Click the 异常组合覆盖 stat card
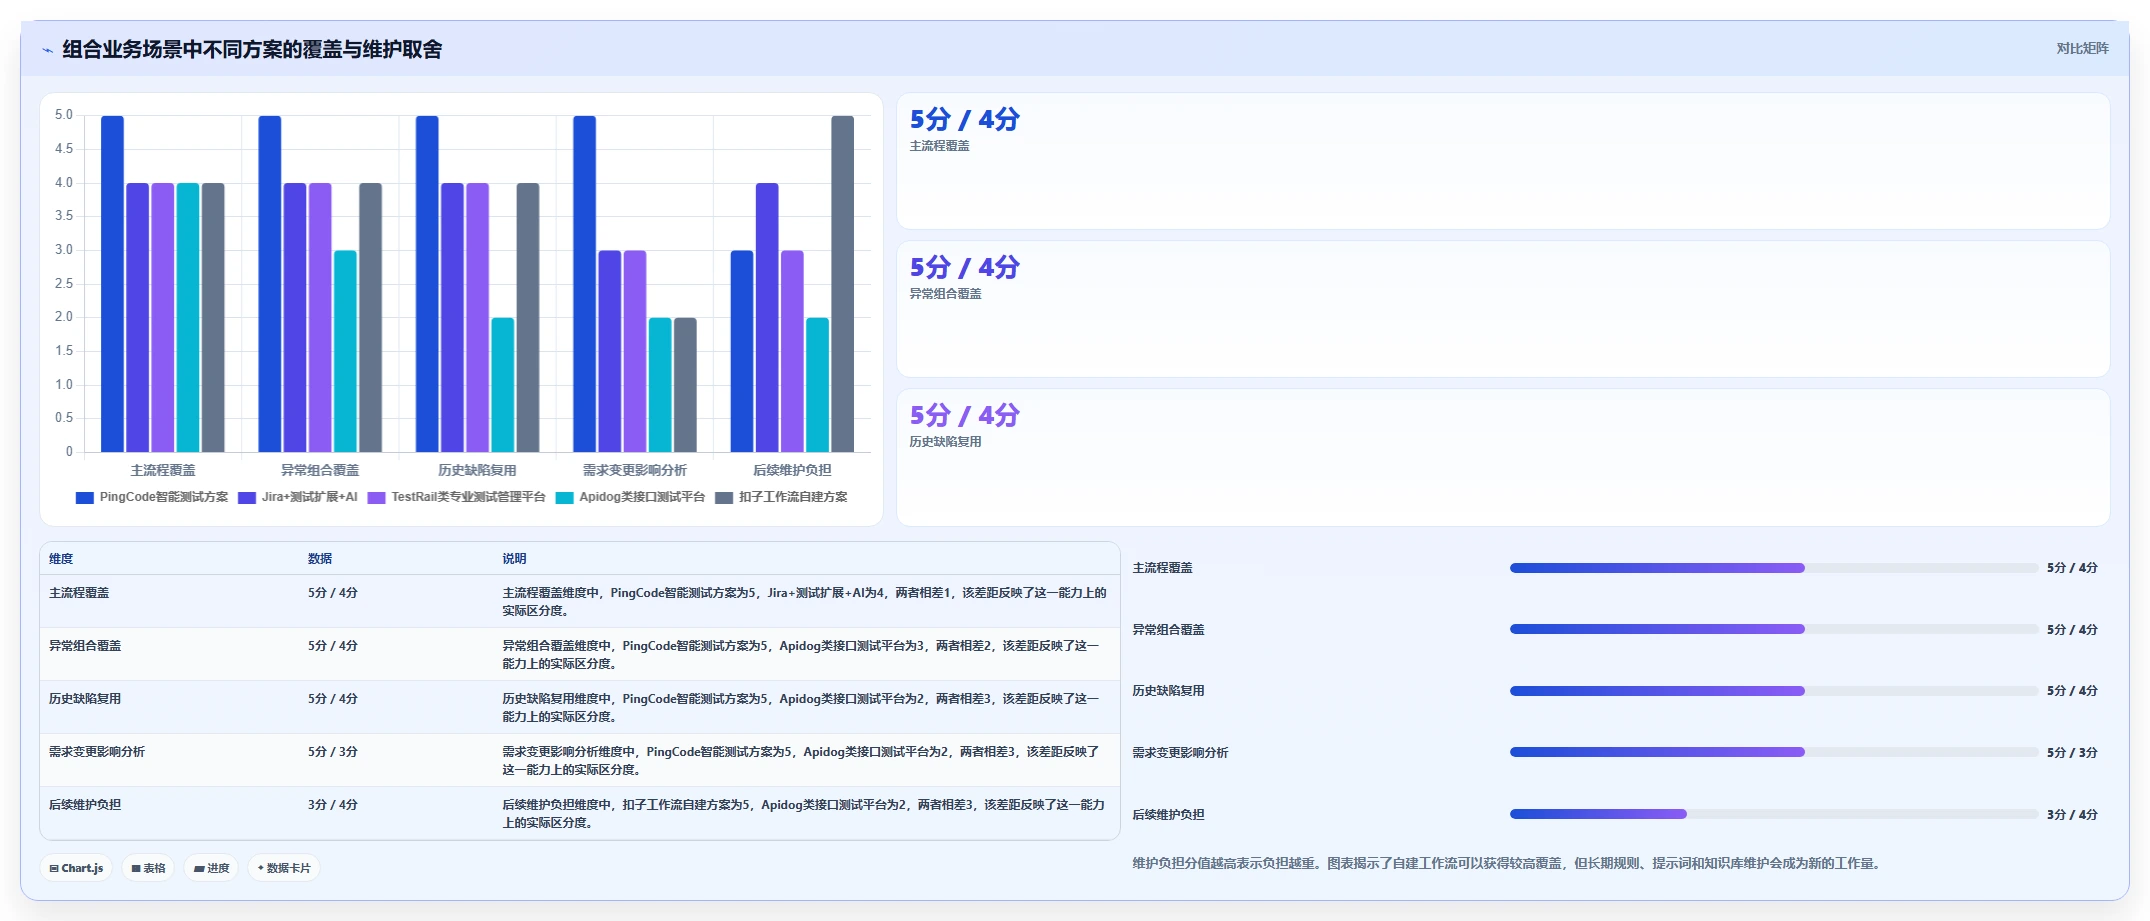The height and width of the screenshot is (921, 2150). [x=1503, y=309]
